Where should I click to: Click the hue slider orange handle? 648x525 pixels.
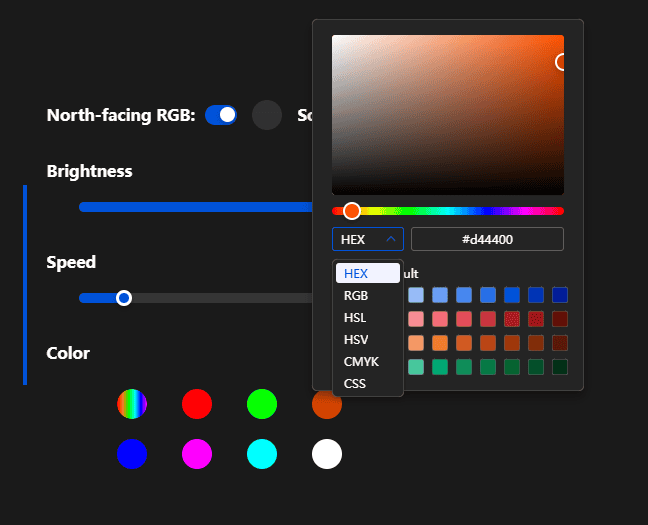pos(352,211)
